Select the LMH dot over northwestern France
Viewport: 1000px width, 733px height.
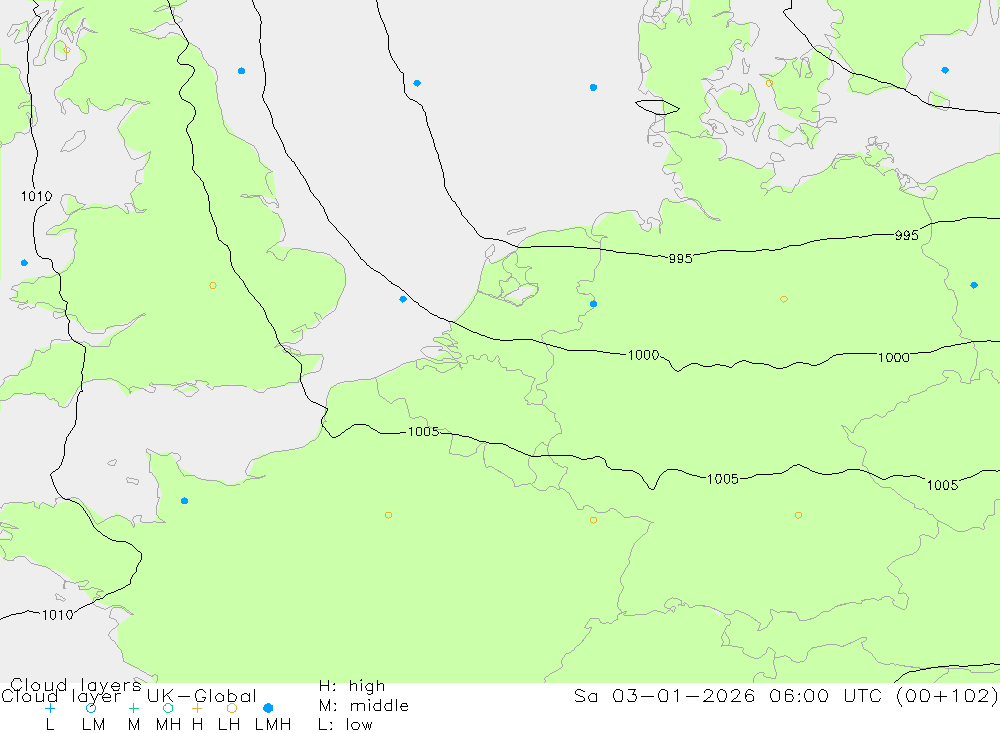tap(184, 501)
